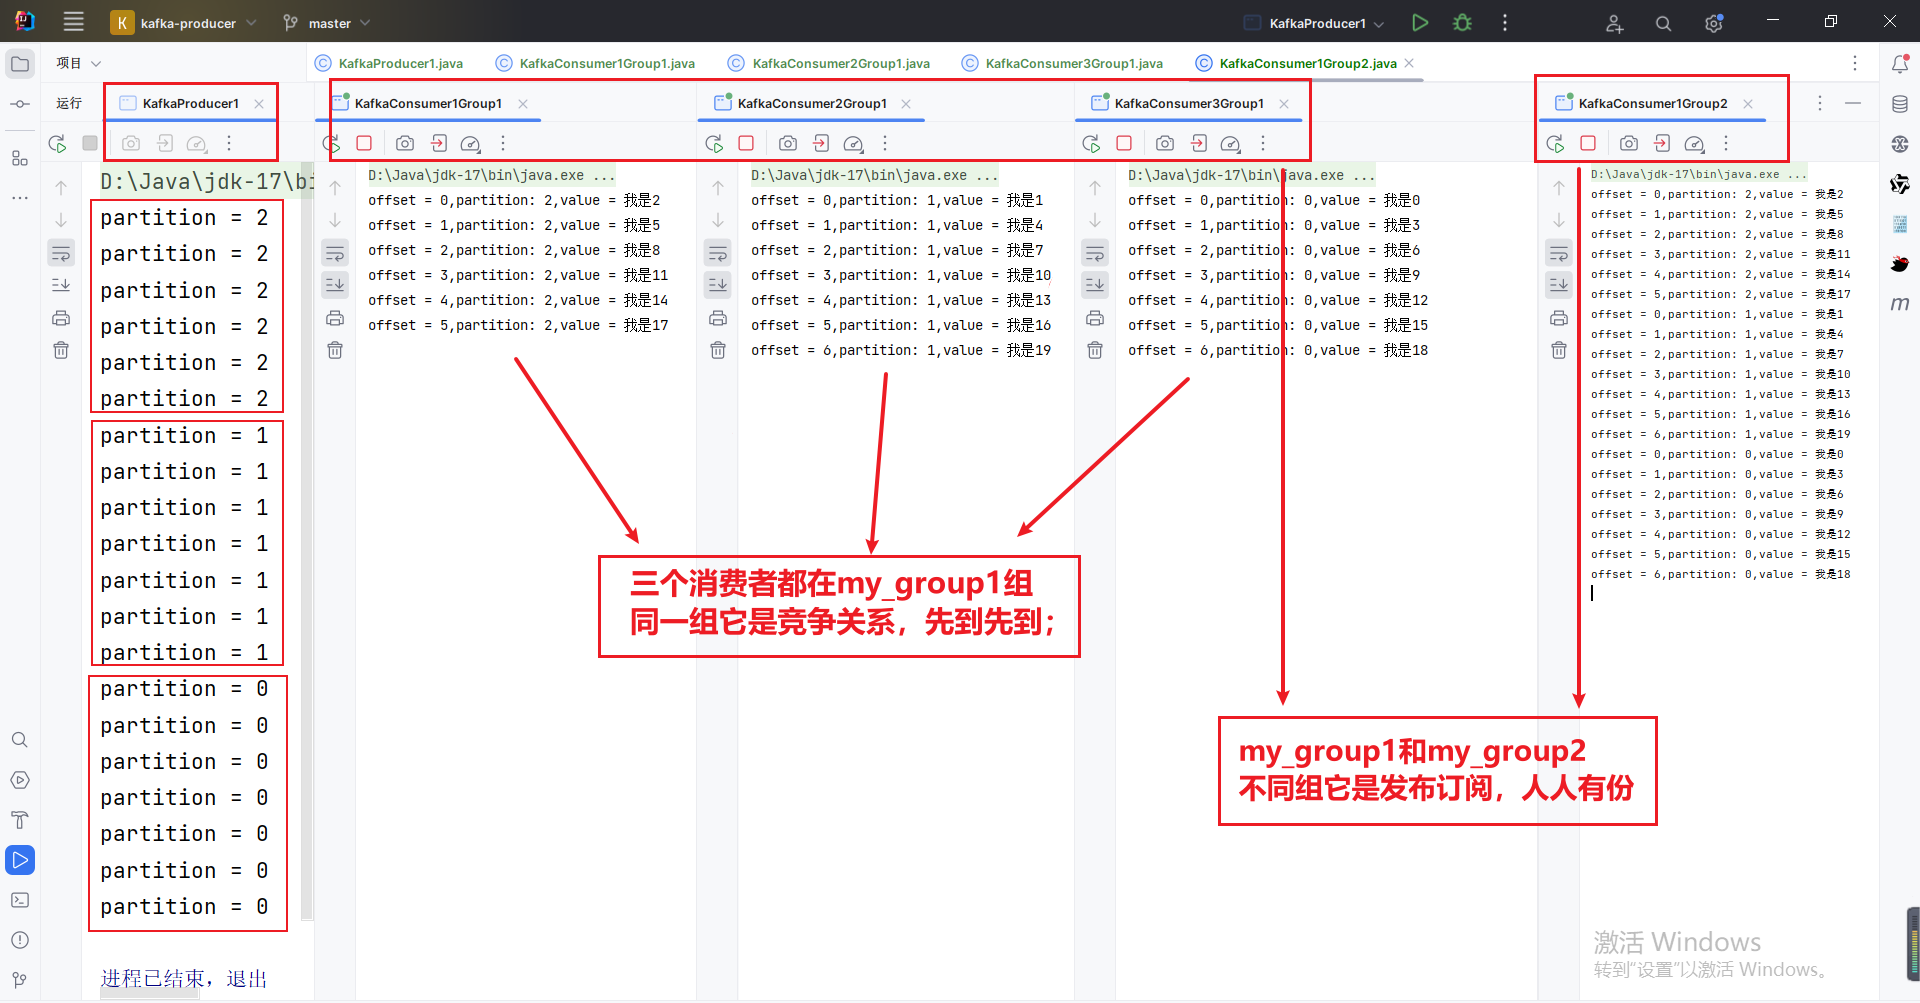This screenshot has height=1003, width=1920.
Task: Open more options in KafkaConsumer3Group1 toolbar
Action: pyautogui.click(x=1263, y=143)
